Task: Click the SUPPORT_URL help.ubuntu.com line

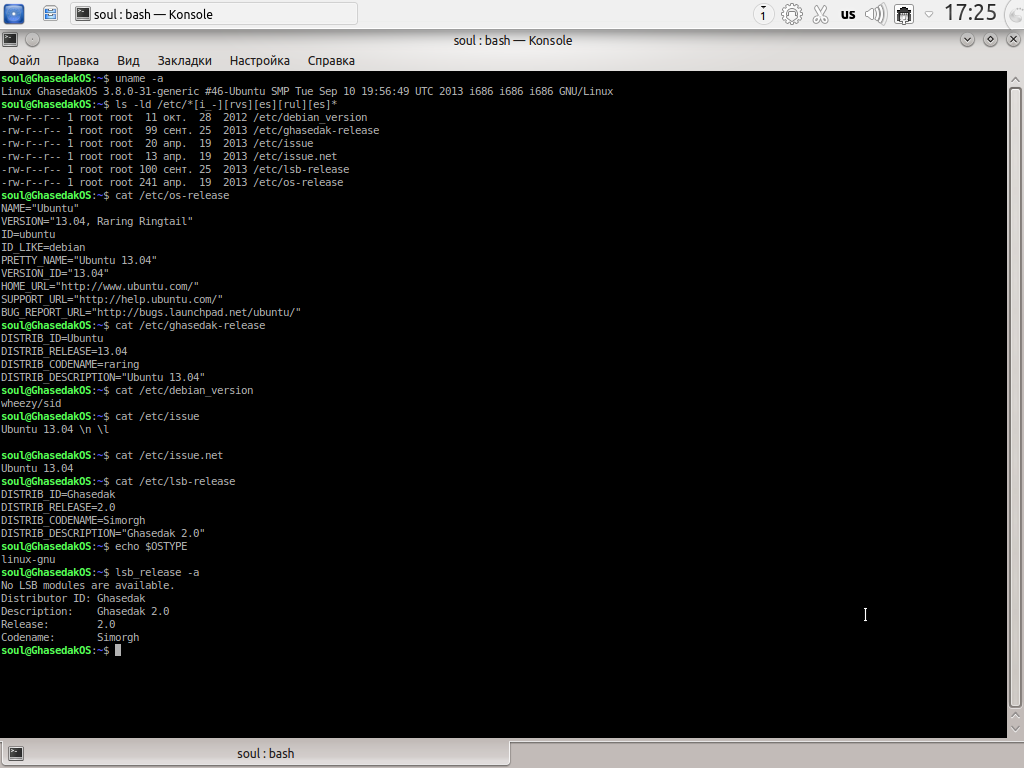Action: coord(112,300)
